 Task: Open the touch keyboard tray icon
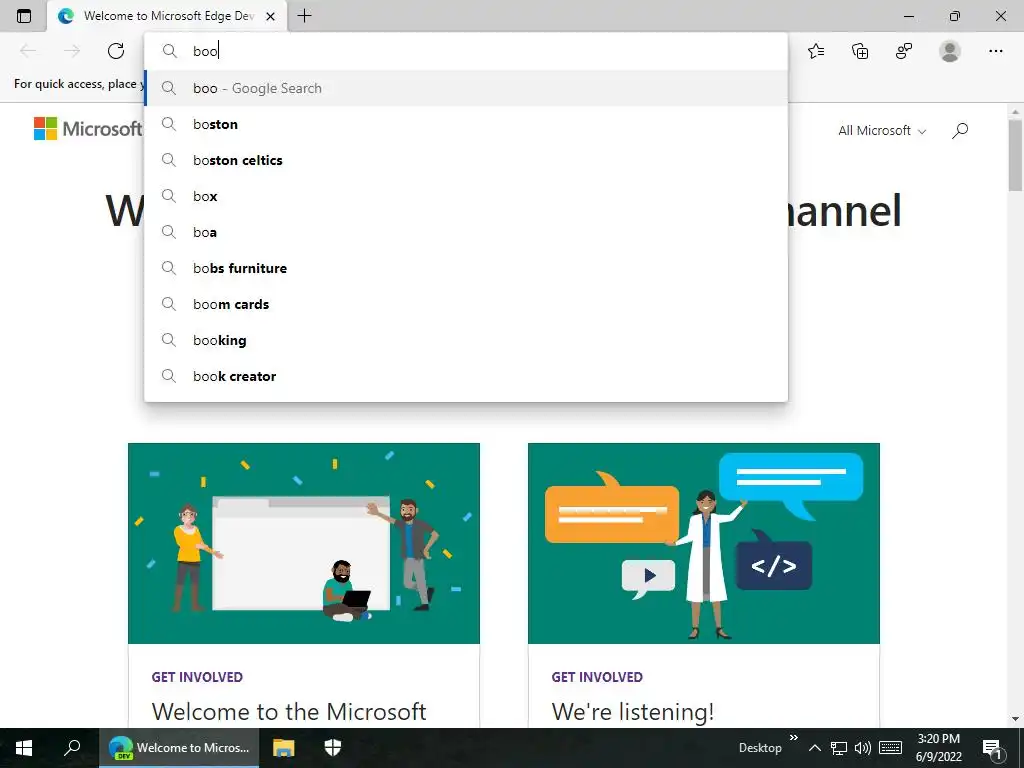(890, 748)
